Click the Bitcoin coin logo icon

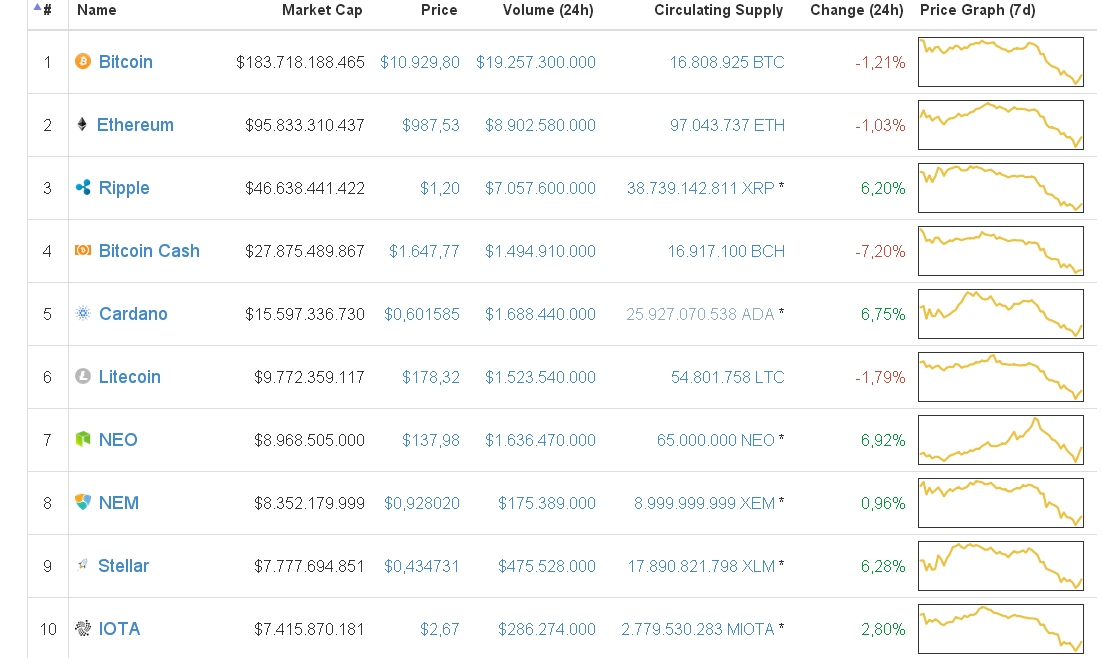[83, 61]
